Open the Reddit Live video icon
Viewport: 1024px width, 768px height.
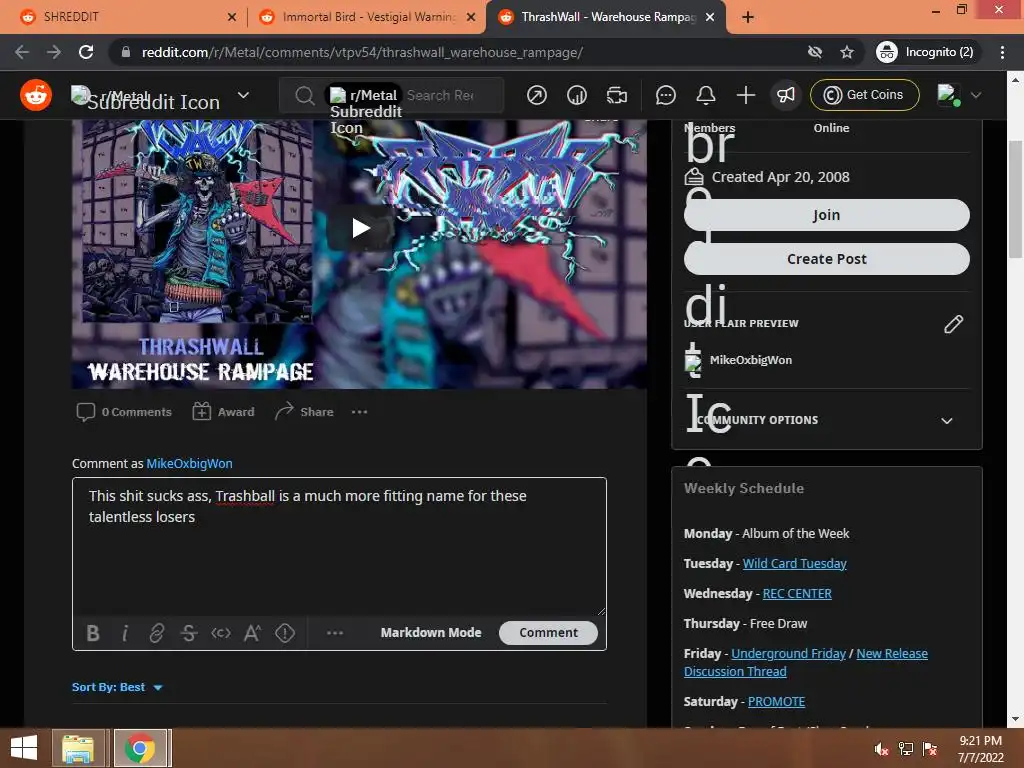(616, 95)
